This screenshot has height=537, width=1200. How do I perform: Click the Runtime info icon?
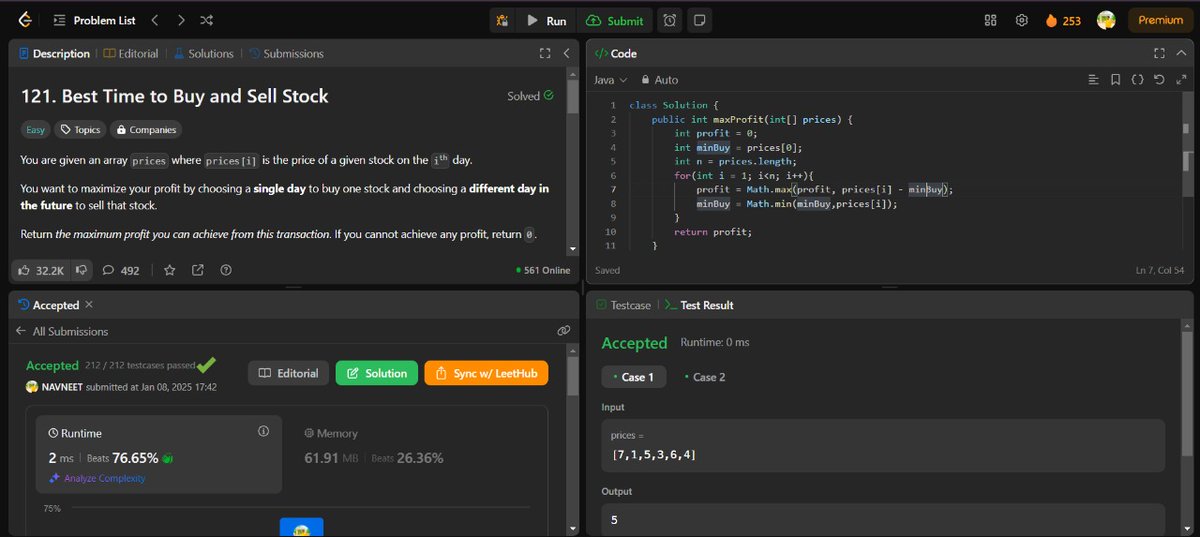[x=264, y=431]
